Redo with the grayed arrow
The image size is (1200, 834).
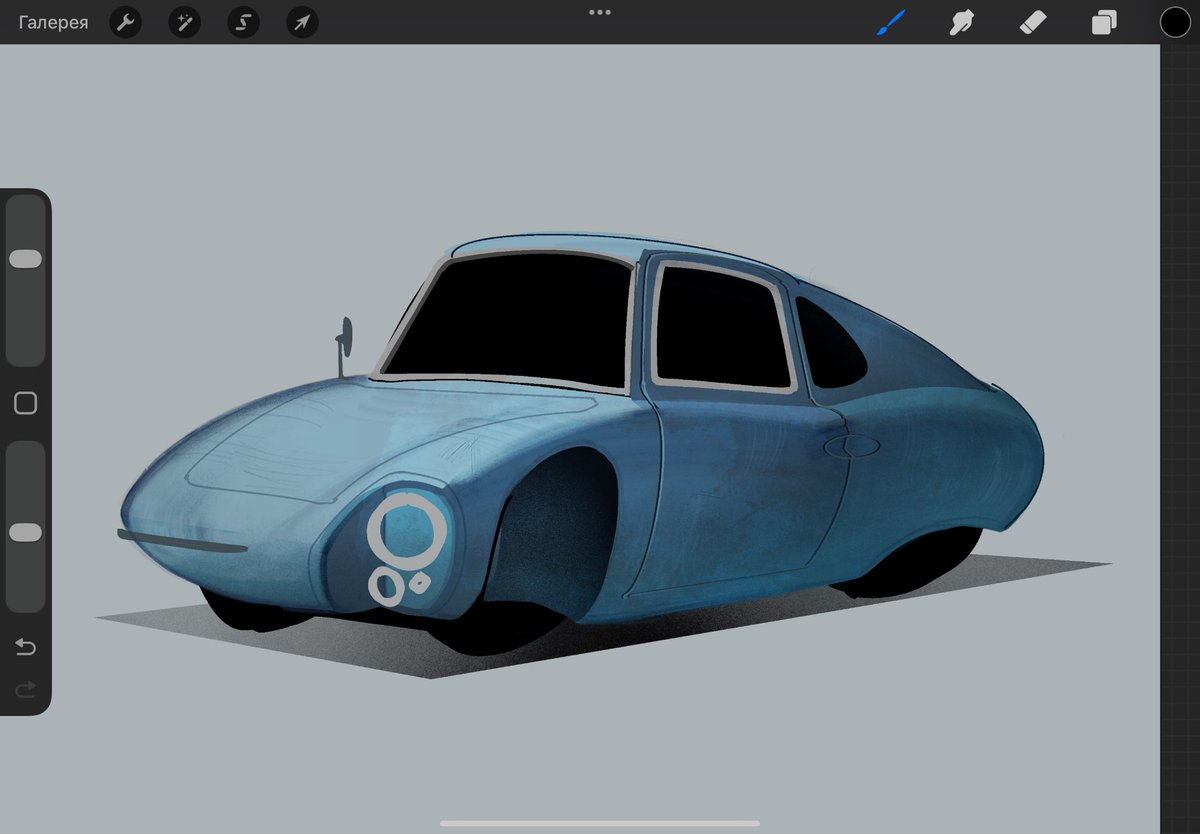(25, 689)
